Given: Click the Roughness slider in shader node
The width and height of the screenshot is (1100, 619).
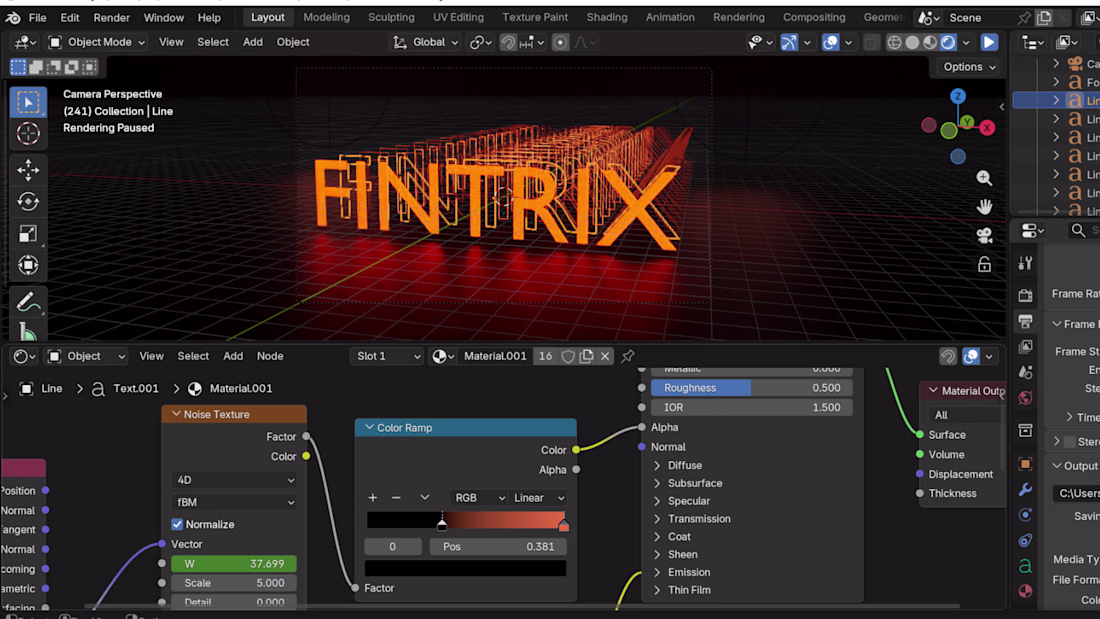Looking at the screenshot, I should click(x=752, y=388).
